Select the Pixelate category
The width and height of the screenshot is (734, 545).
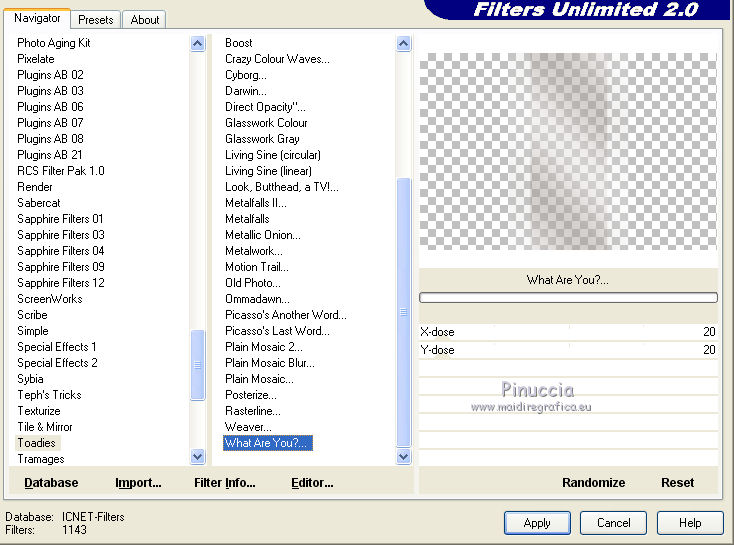tap(36, 59)
